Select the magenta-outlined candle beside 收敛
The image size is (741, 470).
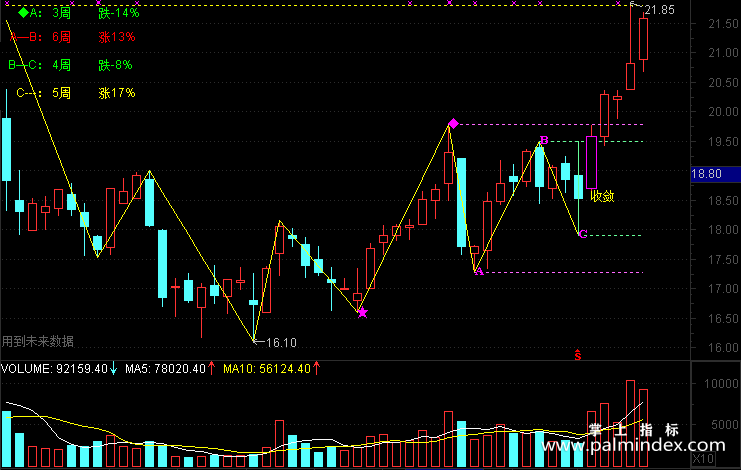(x=591, y=162)
